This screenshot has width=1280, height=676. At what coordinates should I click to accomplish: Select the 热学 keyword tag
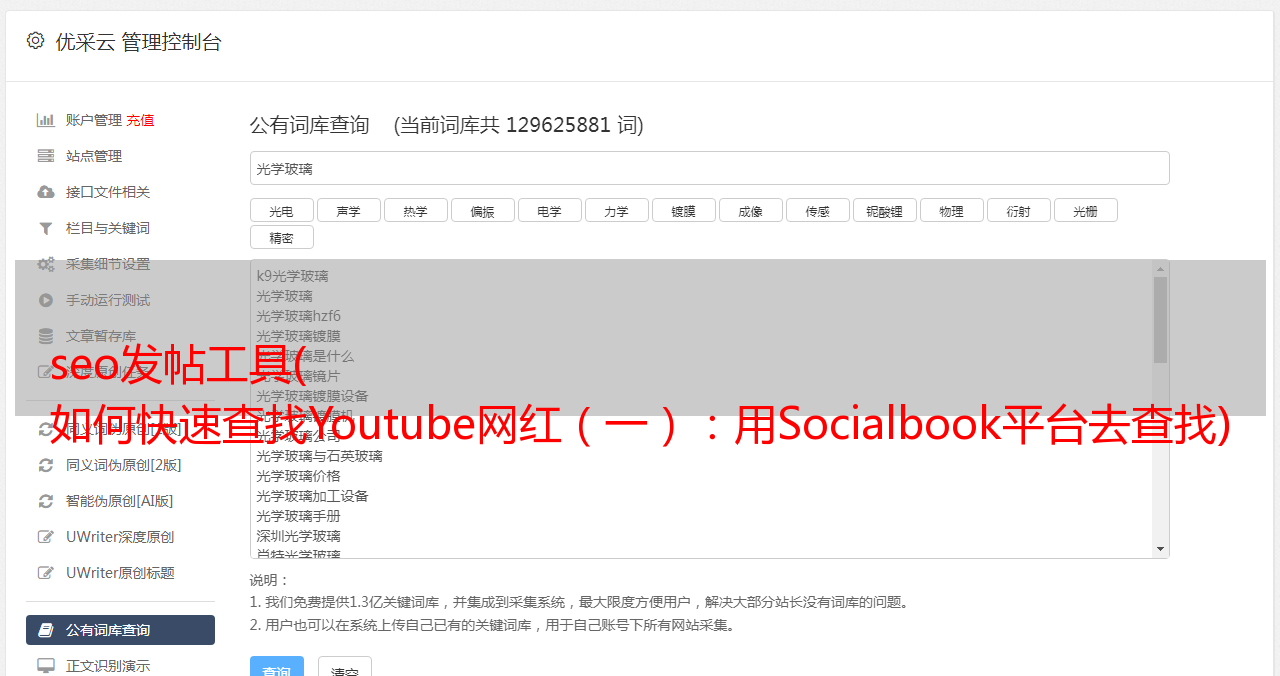click(x=415, y=211)
